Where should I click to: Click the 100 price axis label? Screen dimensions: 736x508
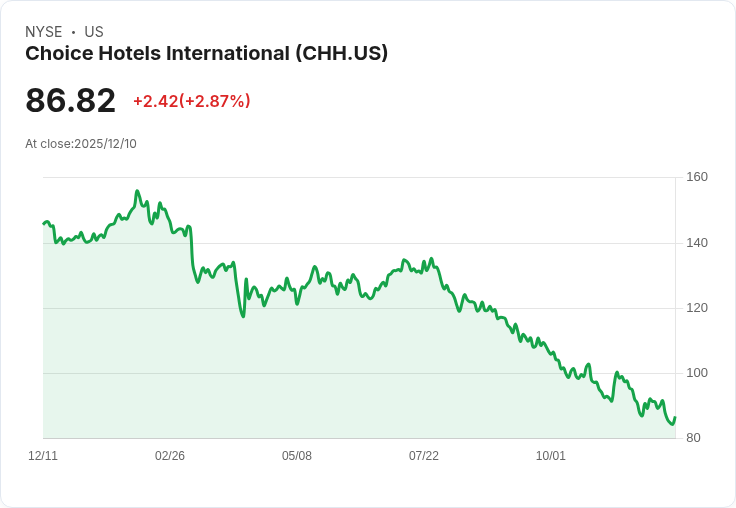coord(697,373)
